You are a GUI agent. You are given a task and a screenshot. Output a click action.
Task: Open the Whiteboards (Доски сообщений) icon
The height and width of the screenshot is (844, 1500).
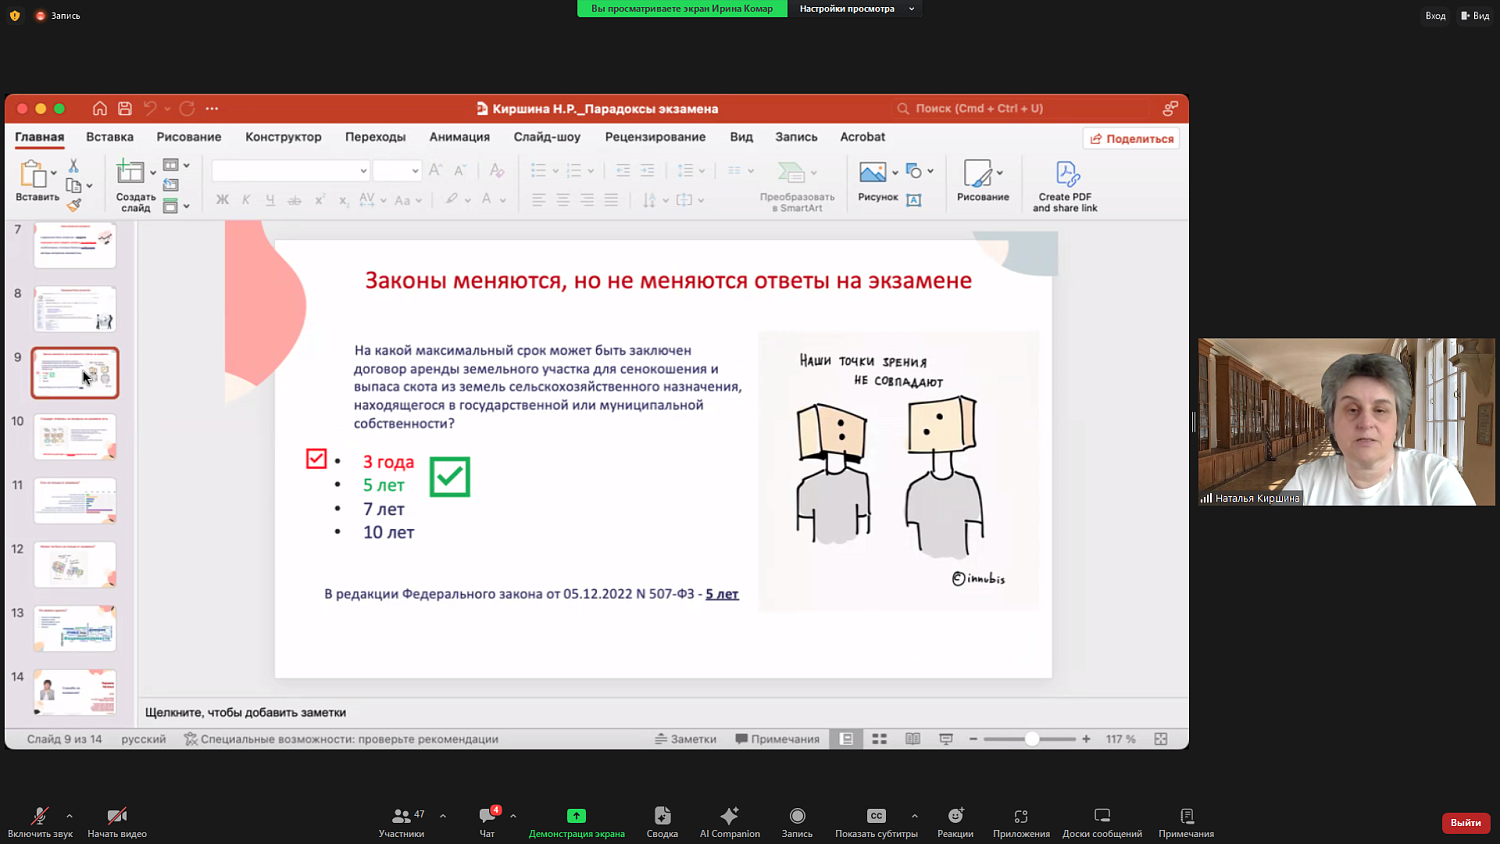(1102, 816)
